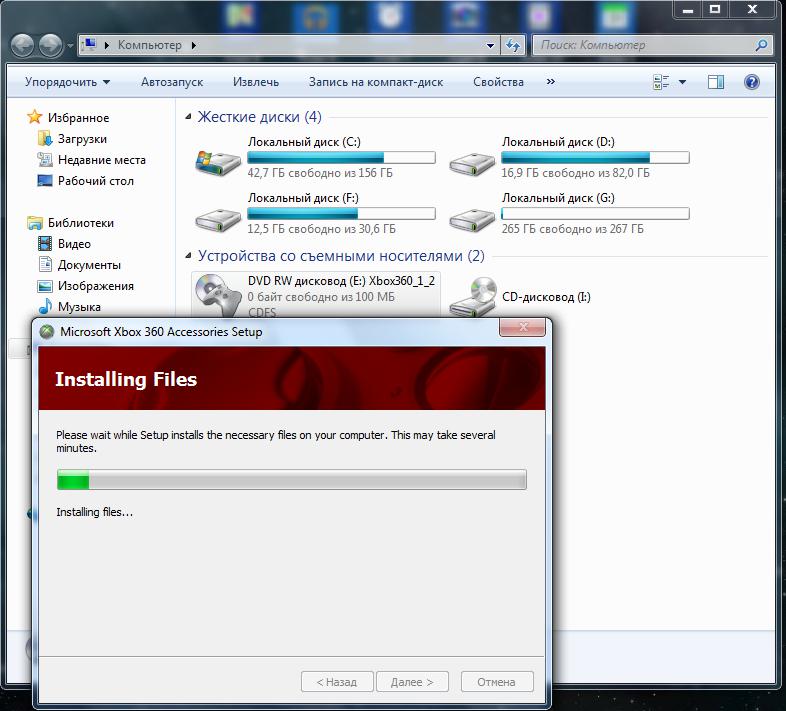Screen dimensions: 786x711
Task: Click the '265 ГБ свободно из 267 ГБ' text
Action: 572,229
